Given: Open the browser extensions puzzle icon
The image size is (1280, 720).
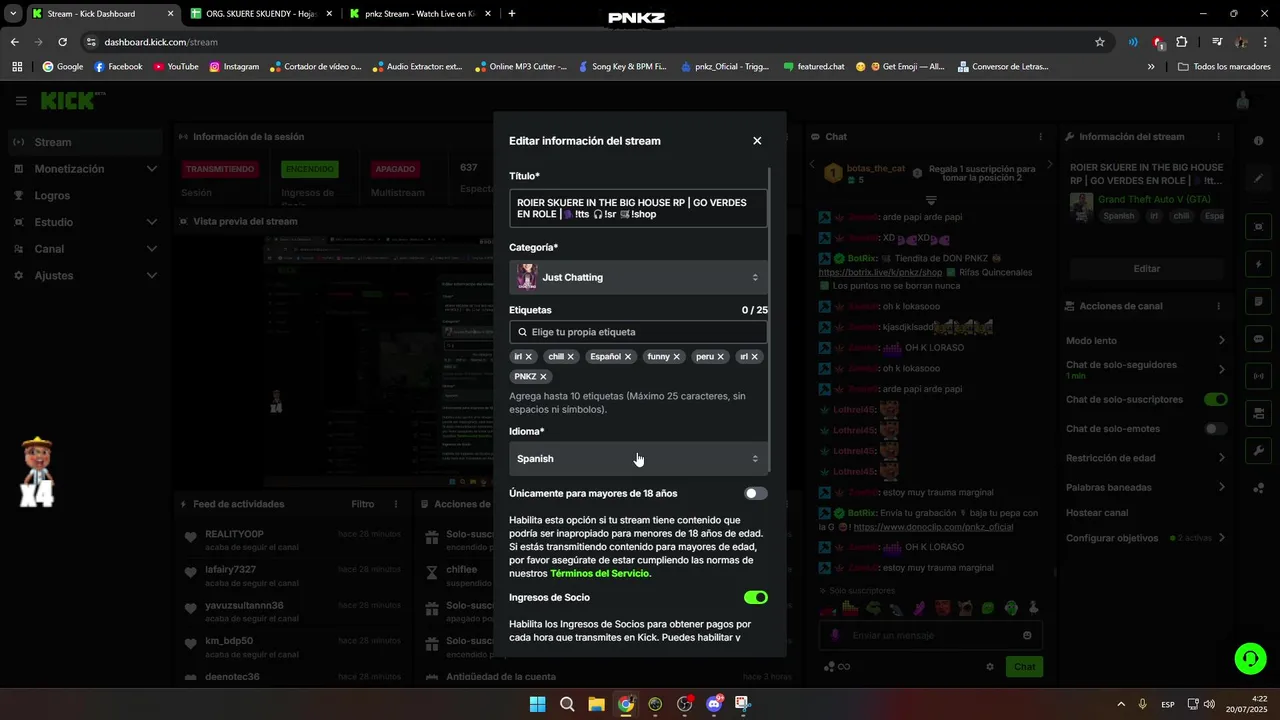Looking at the screenshot, I should coord(1182,42).
